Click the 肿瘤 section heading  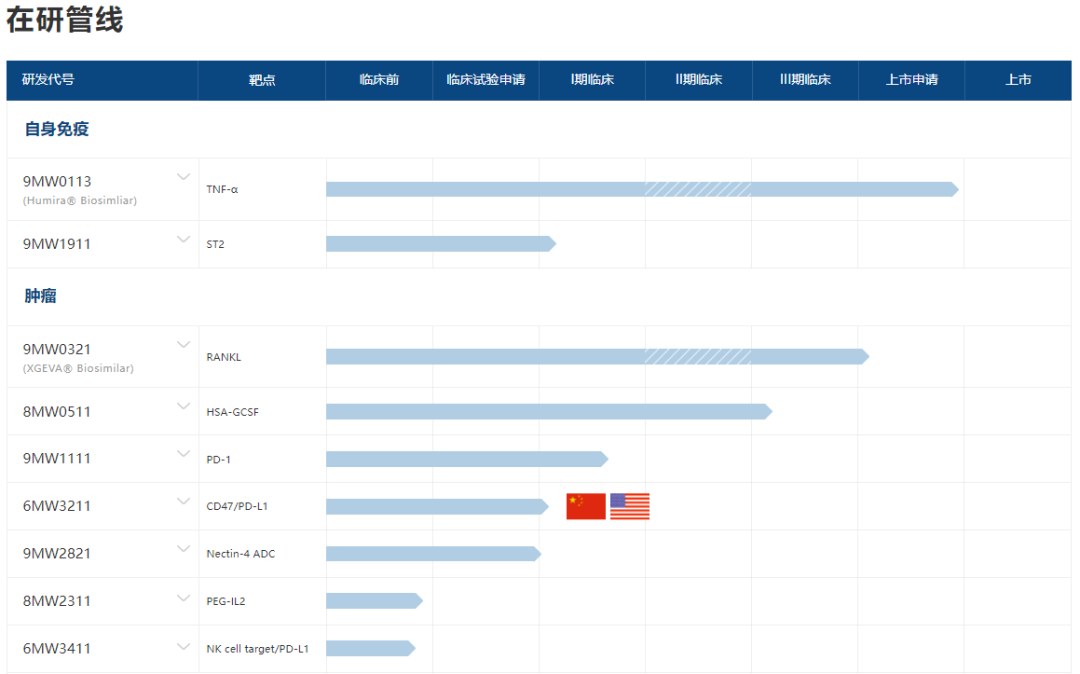tap(41, 296)
